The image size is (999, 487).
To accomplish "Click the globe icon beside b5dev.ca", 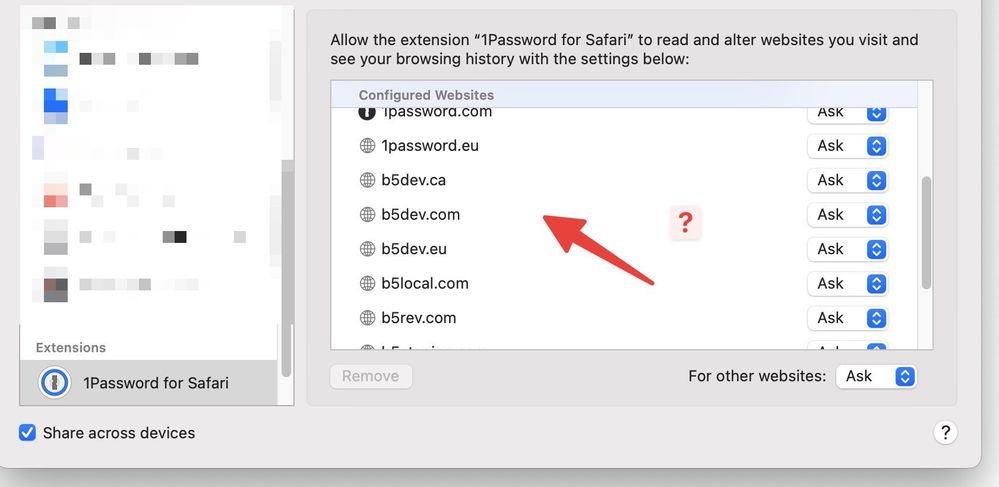I will (x=367, y=180).
